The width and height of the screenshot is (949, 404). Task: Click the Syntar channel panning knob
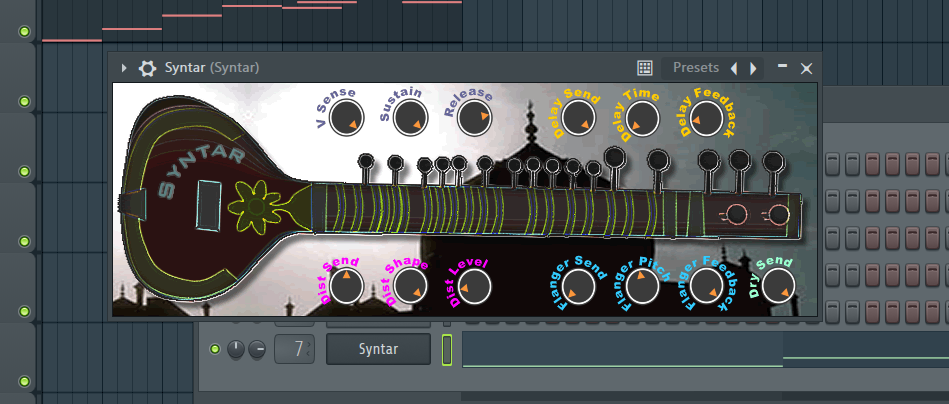point(236,349)
